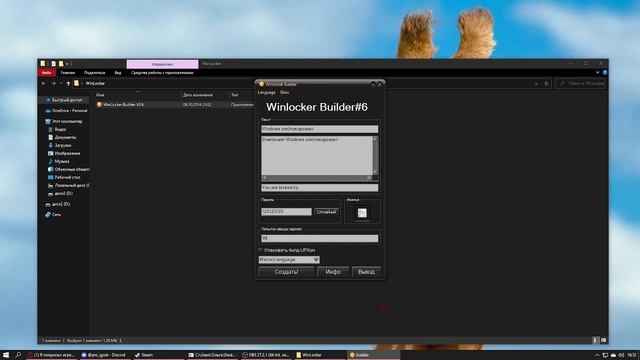Screen dimensions: 640x360
Task: Select the WinLocker Builder V0.6 file
Action: [x=123, y=105]
